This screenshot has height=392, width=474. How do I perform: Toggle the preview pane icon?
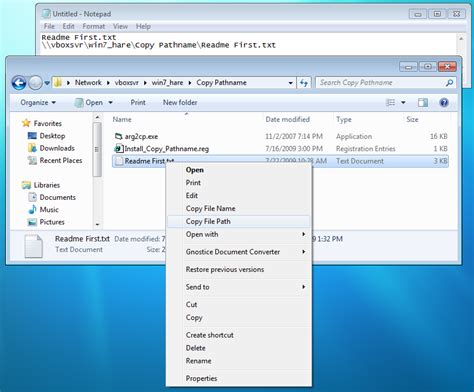(x=423, y=102)
